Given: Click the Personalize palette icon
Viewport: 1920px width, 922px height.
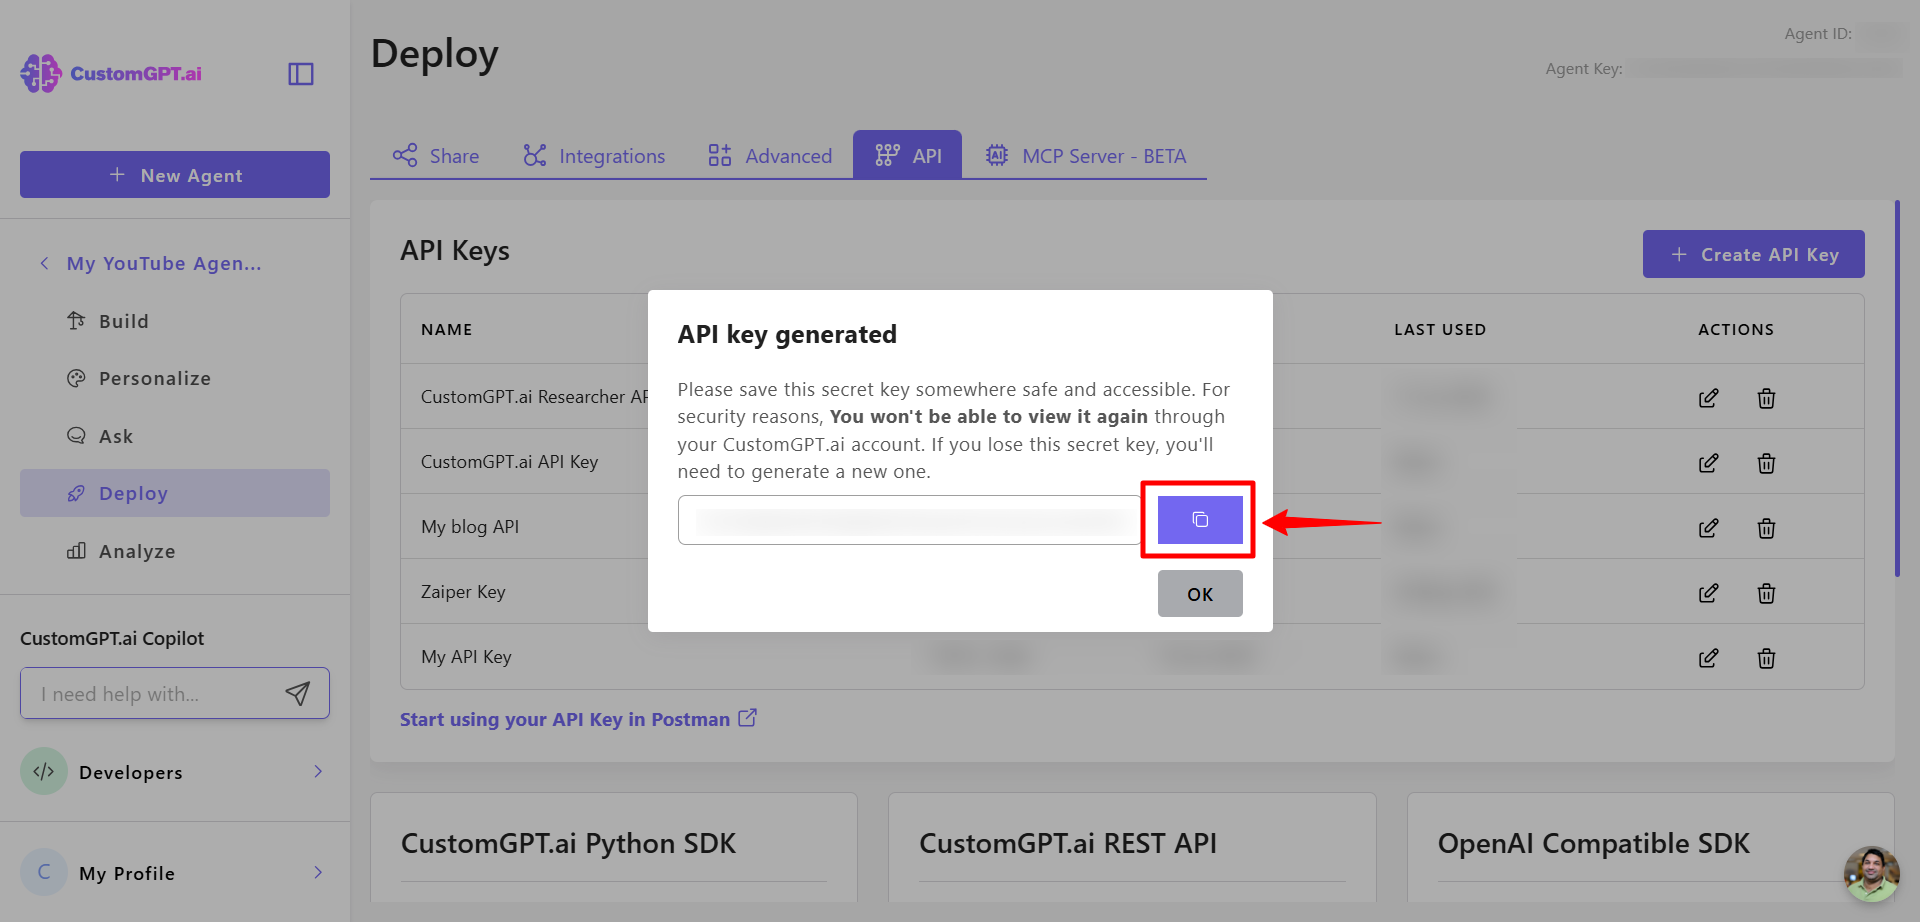Looking at the screenshot, I should pos(76,378).
